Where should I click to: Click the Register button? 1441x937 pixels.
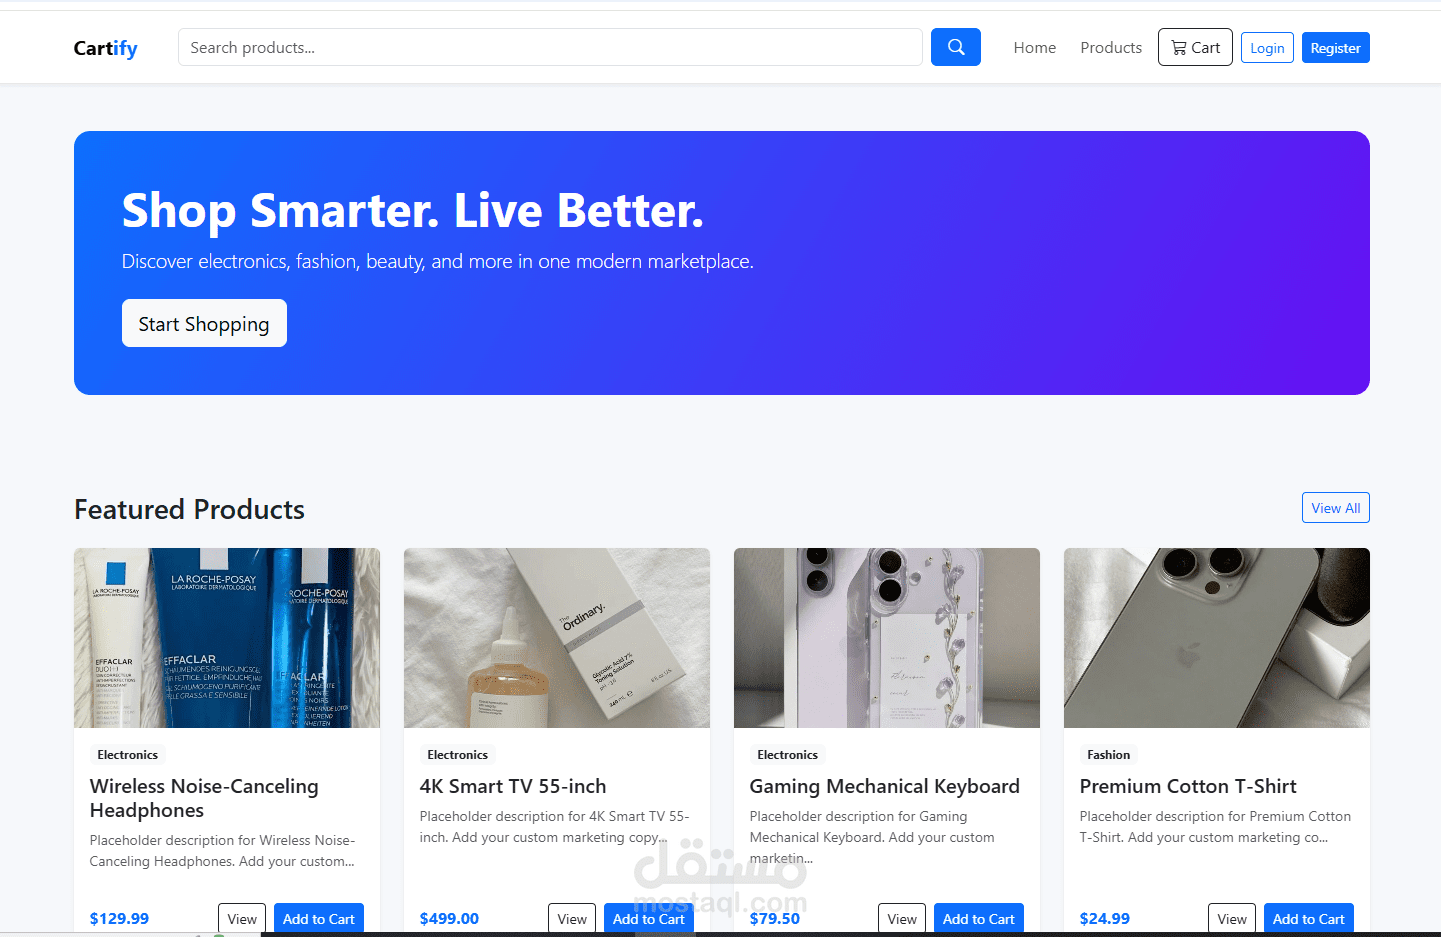click(1335, 48)
